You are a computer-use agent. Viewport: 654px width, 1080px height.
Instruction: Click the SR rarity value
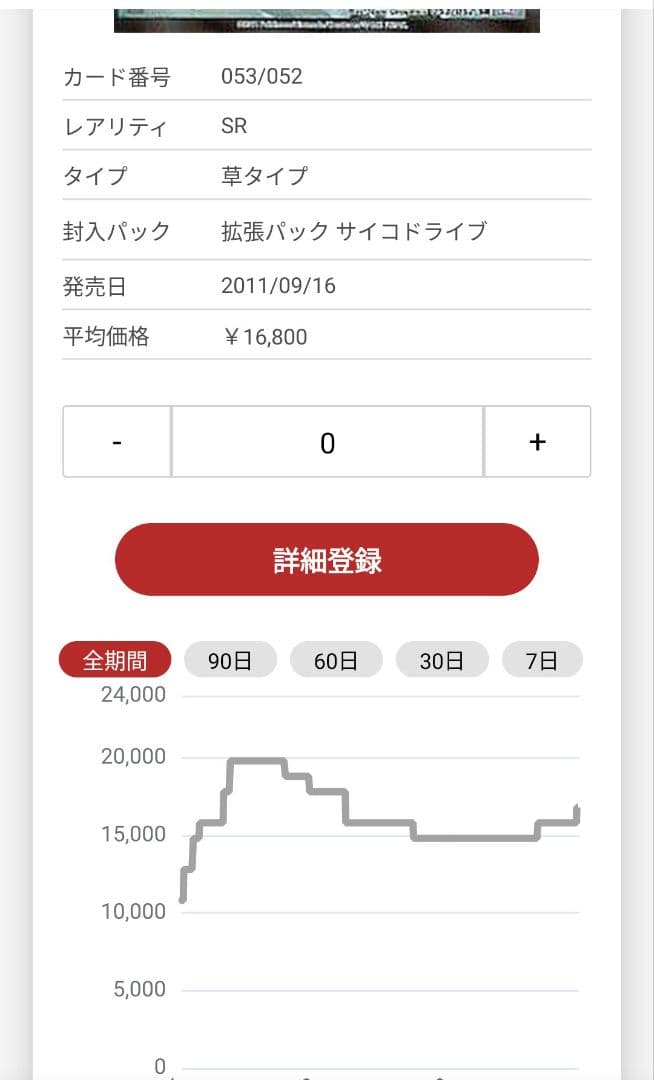pyautogui.click(x=234, y=126)
